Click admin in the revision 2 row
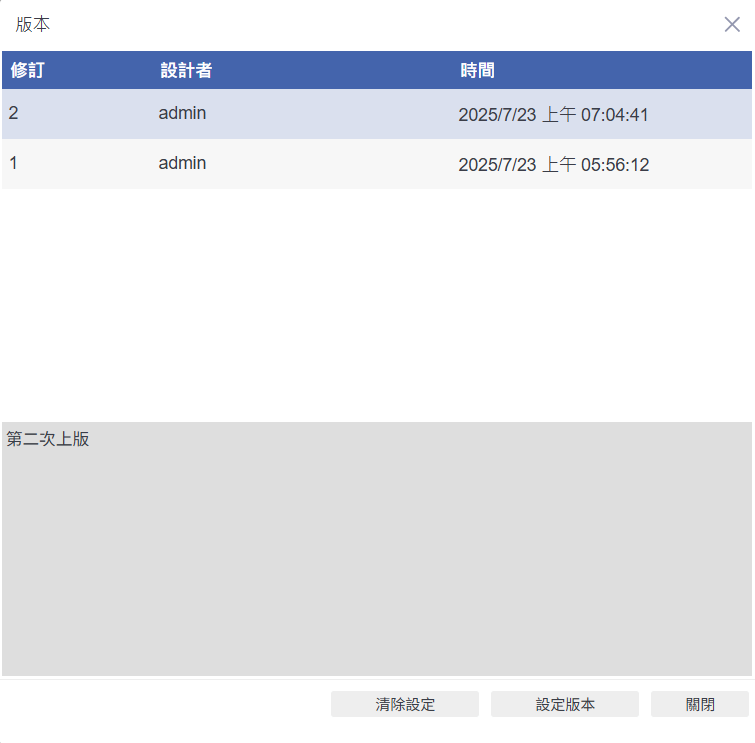Image resolution: width=755 pixels, height=743 pixels. [x=182, y=114]
